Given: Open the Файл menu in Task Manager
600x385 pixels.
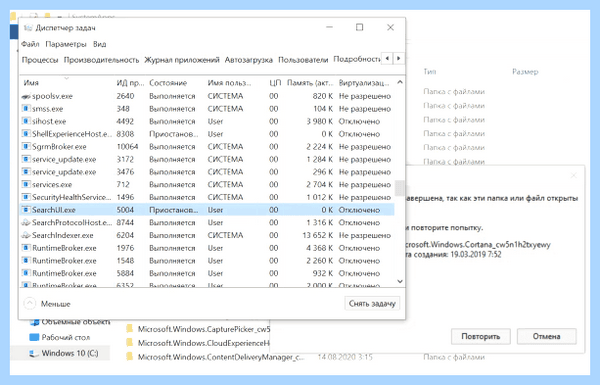Looking at the screenshot, I should click(x=30, y=44).
